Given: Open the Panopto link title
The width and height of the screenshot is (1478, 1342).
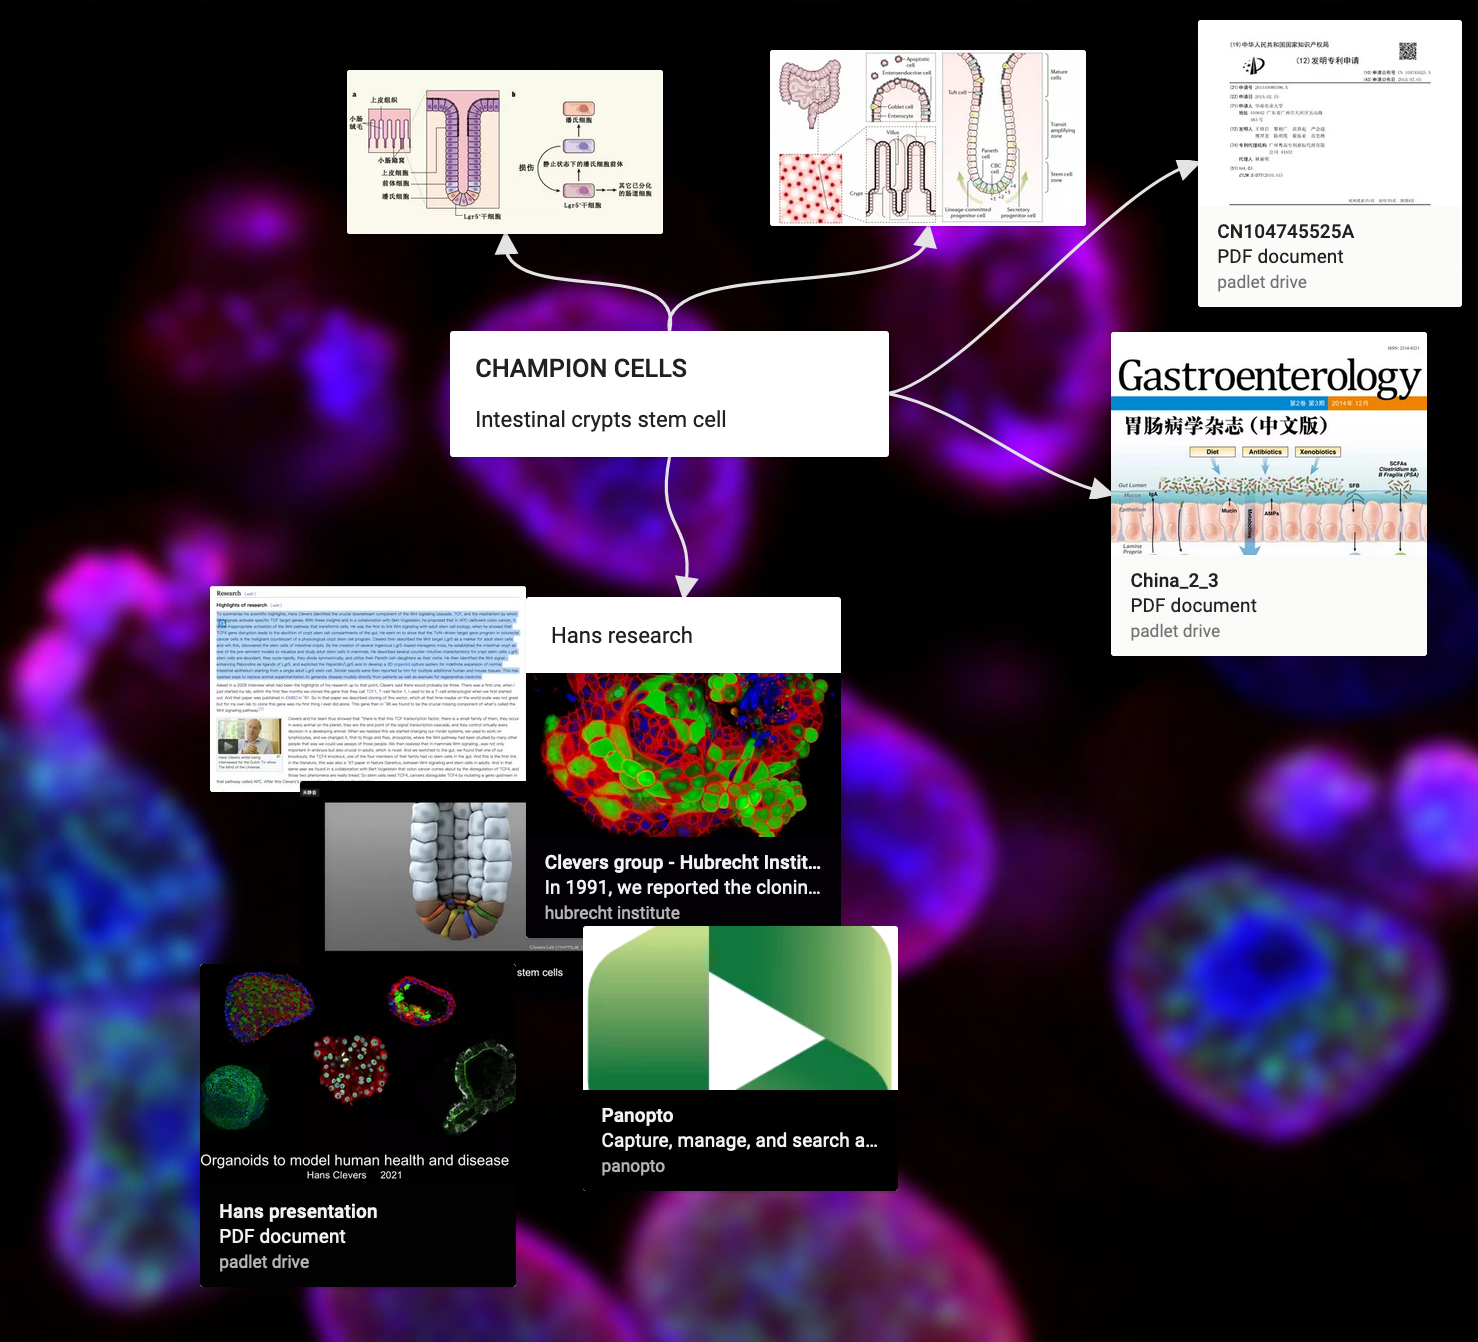Looking at the screenshot, I should [637, 1115].
